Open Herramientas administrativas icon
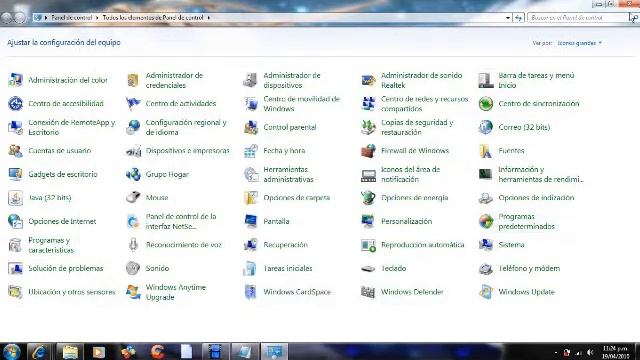The image size is (640, 360). click(251, 174)
